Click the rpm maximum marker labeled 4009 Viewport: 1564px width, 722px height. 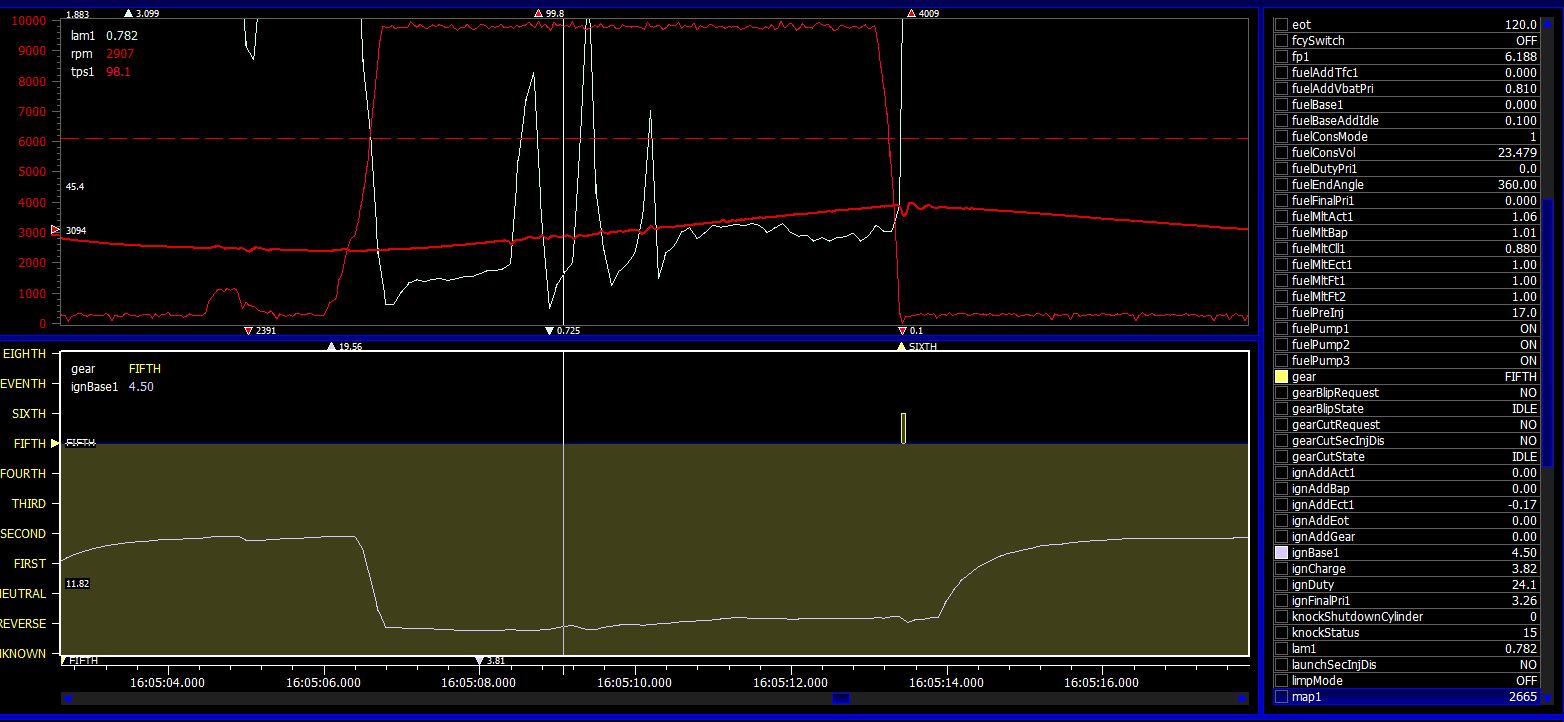pos(911,14)
